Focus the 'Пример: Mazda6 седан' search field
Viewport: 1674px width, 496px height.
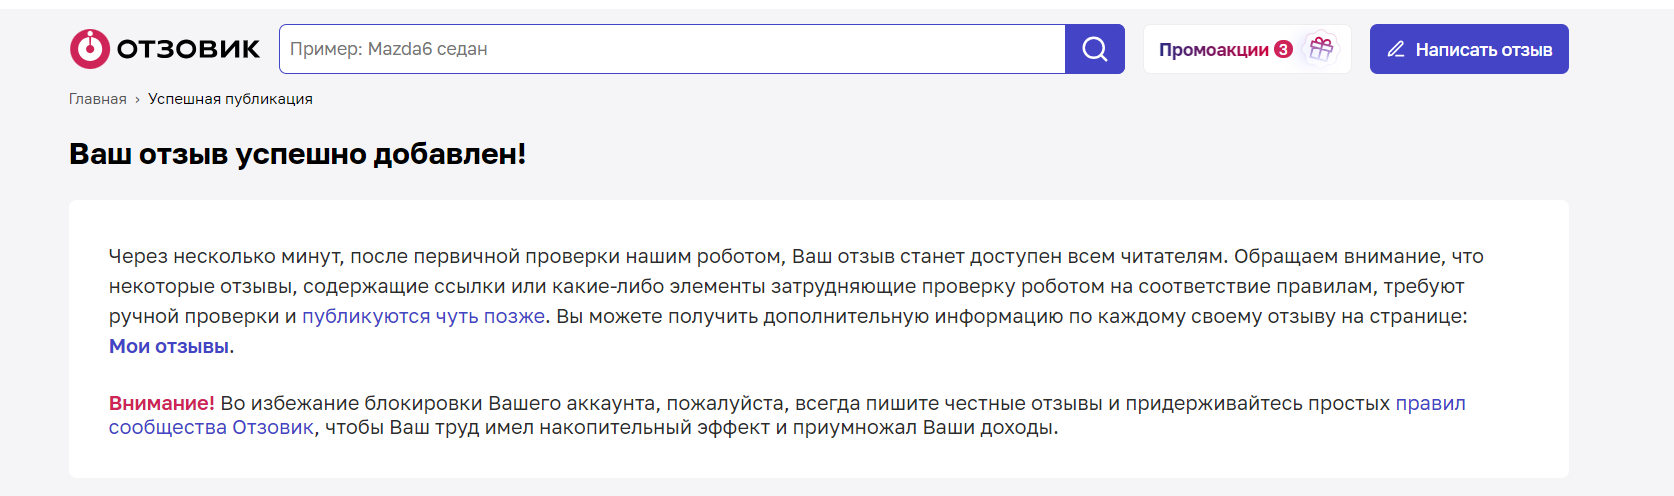pyautogui.click(x=672, y=49)
